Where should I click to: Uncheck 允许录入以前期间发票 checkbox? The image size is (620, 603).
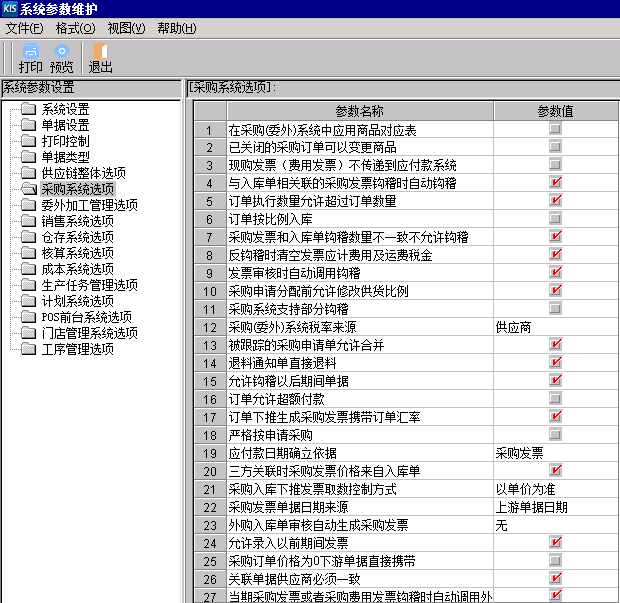(555, 542)
